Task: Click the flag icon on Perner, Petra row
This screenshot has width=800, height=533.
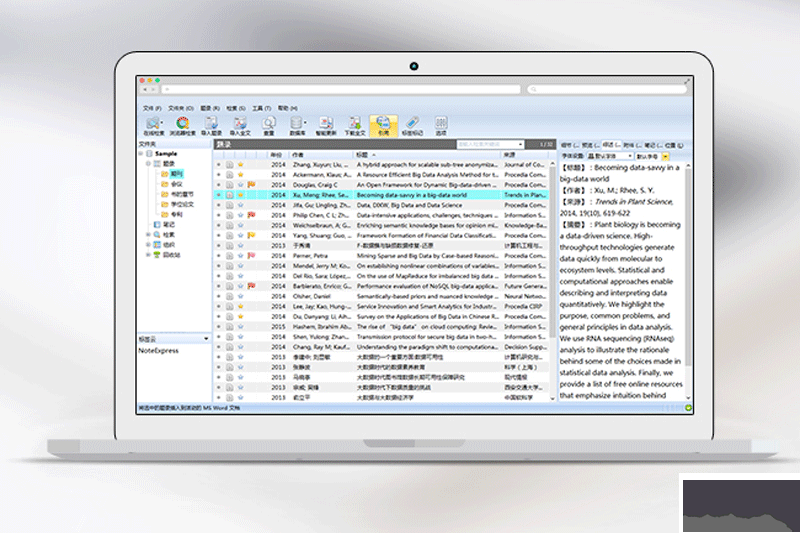Action: 252,256
